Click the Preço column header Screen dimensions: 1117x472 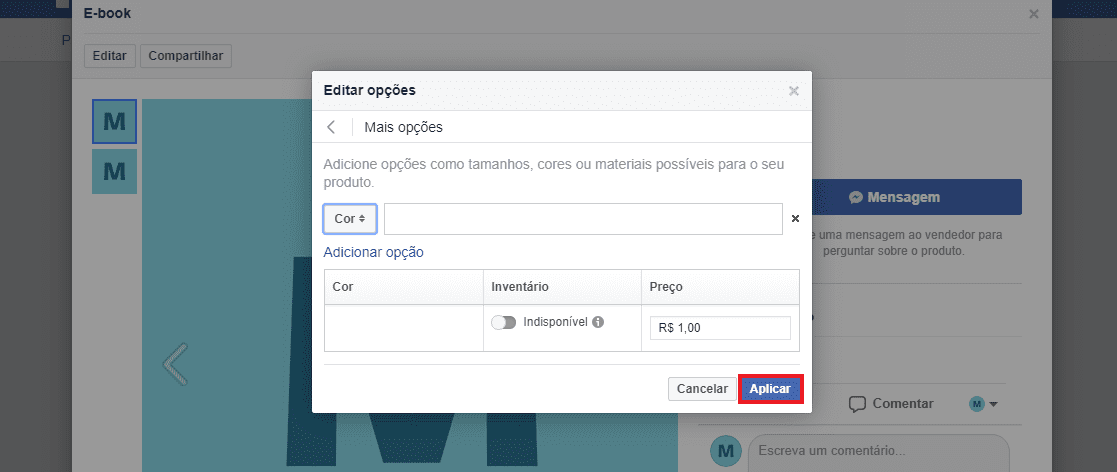(720, 287)
